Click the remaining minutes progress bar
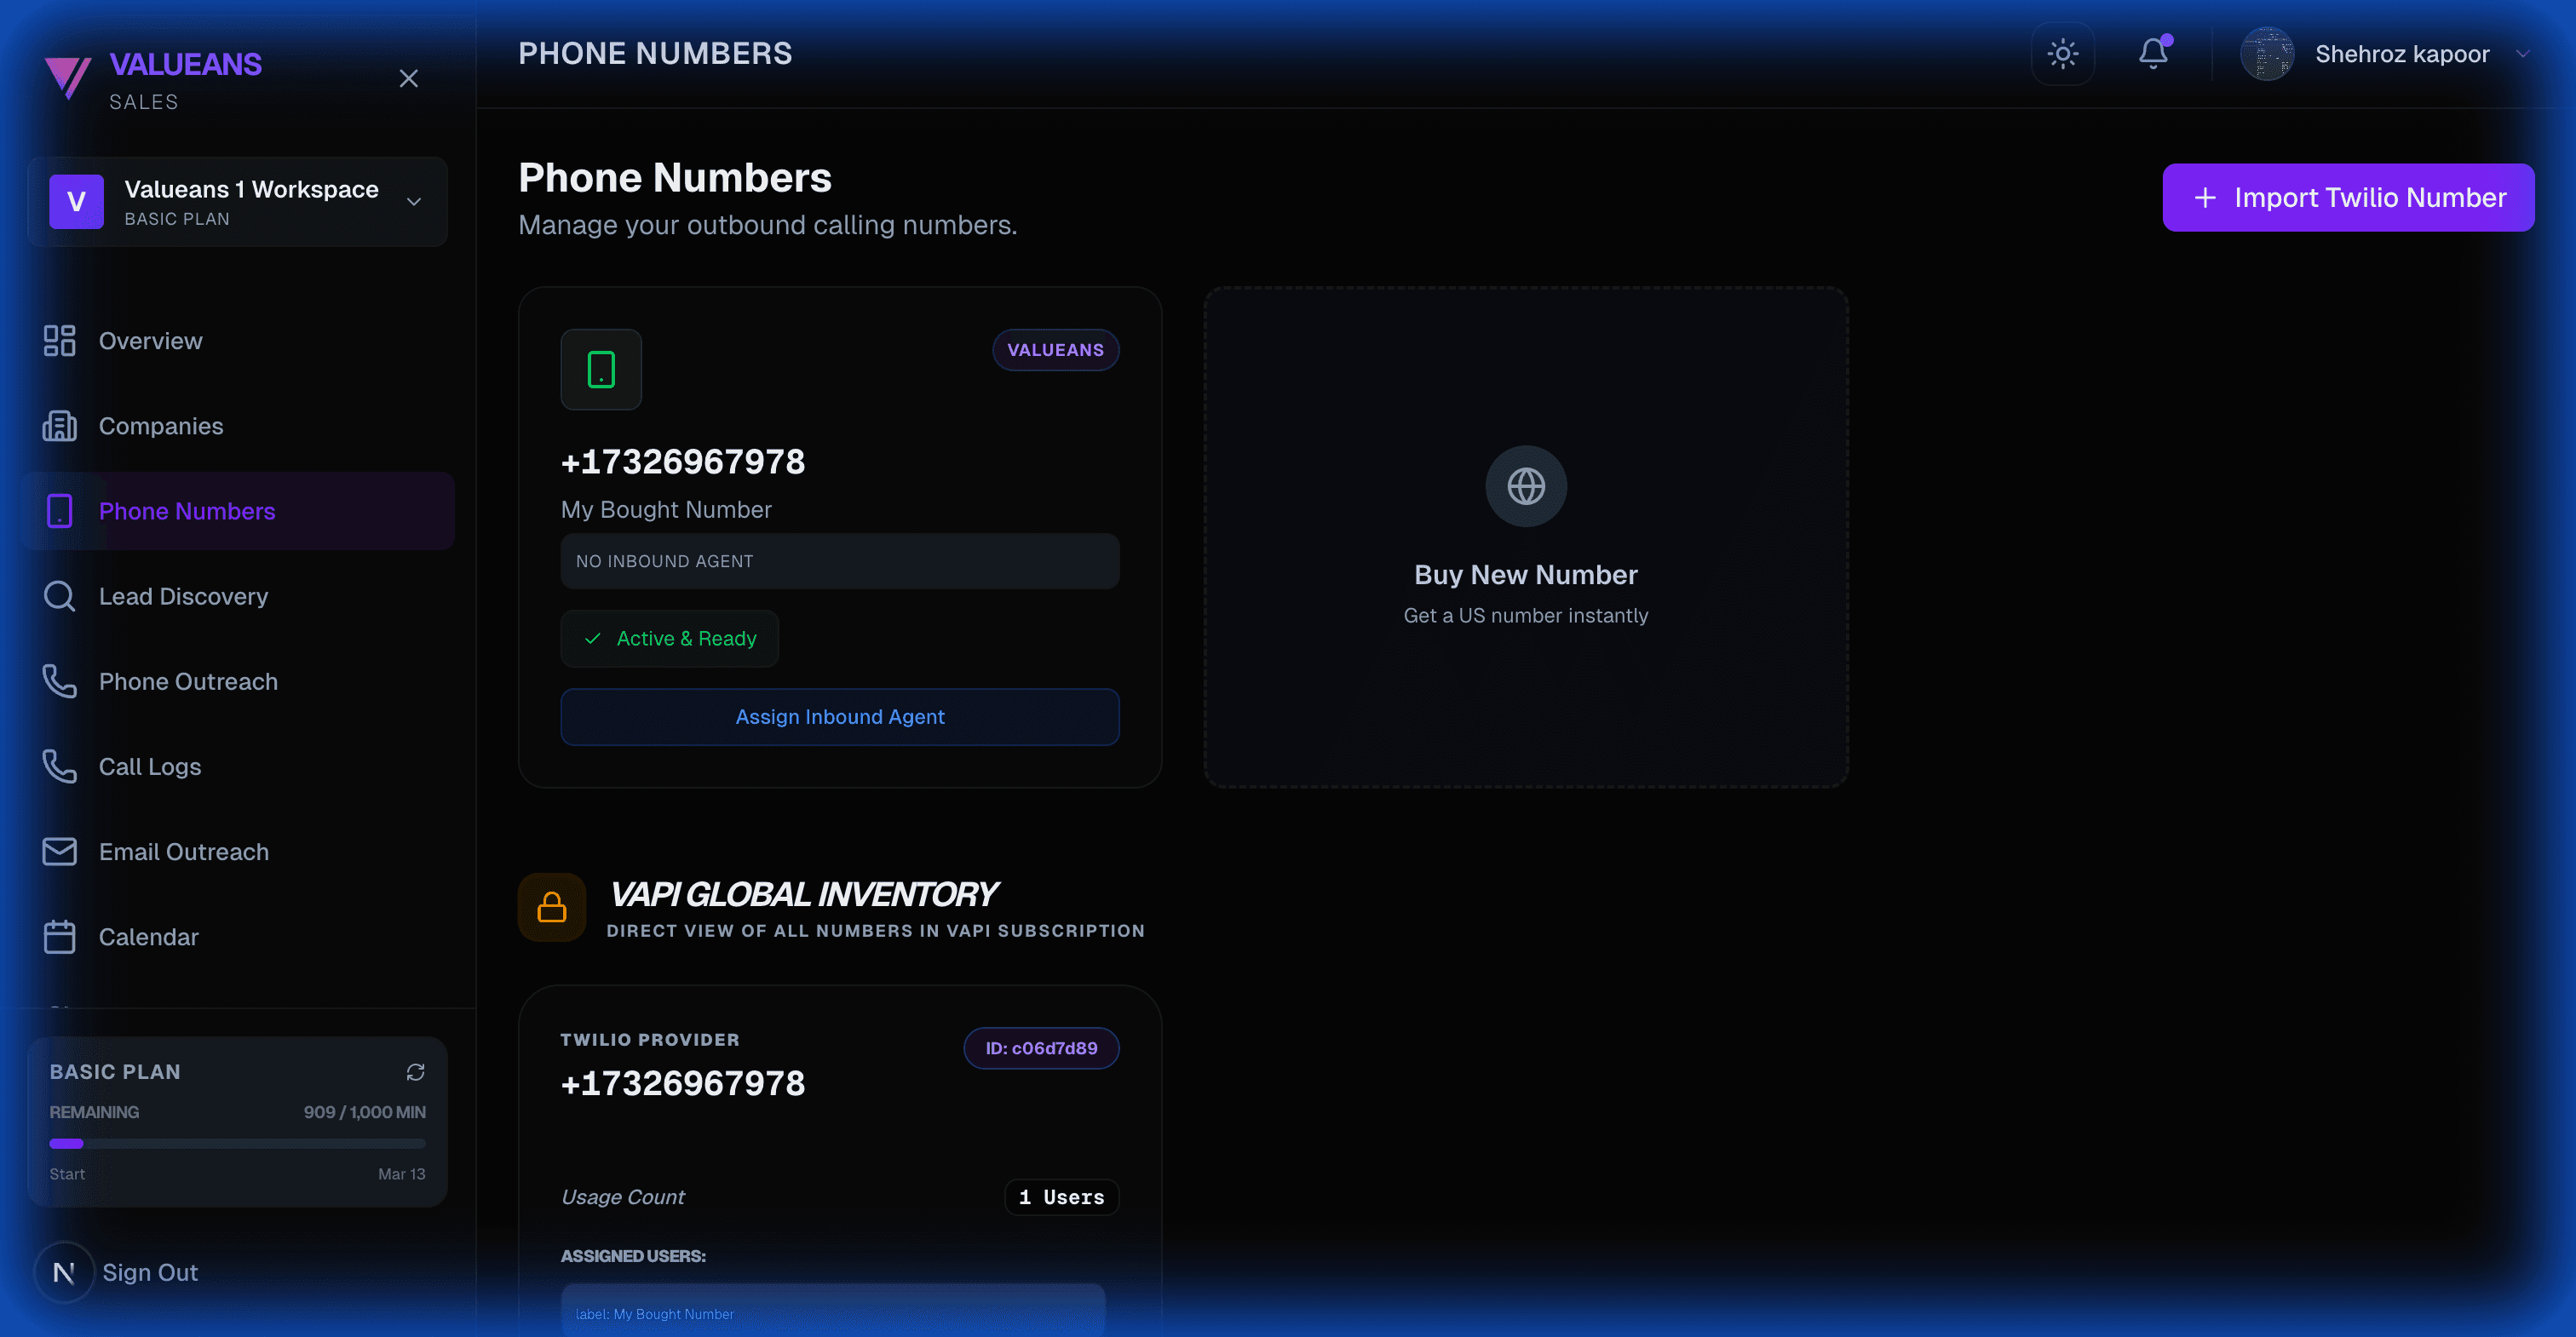The image size is (2576, 1337). [237, 1143]
